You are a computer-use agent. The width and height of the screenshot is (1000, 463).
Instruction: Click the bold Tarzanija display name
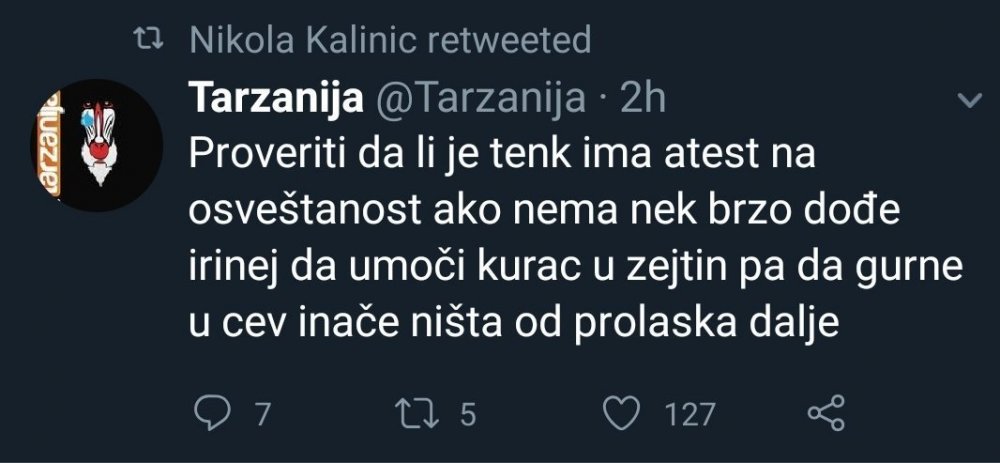273,98
